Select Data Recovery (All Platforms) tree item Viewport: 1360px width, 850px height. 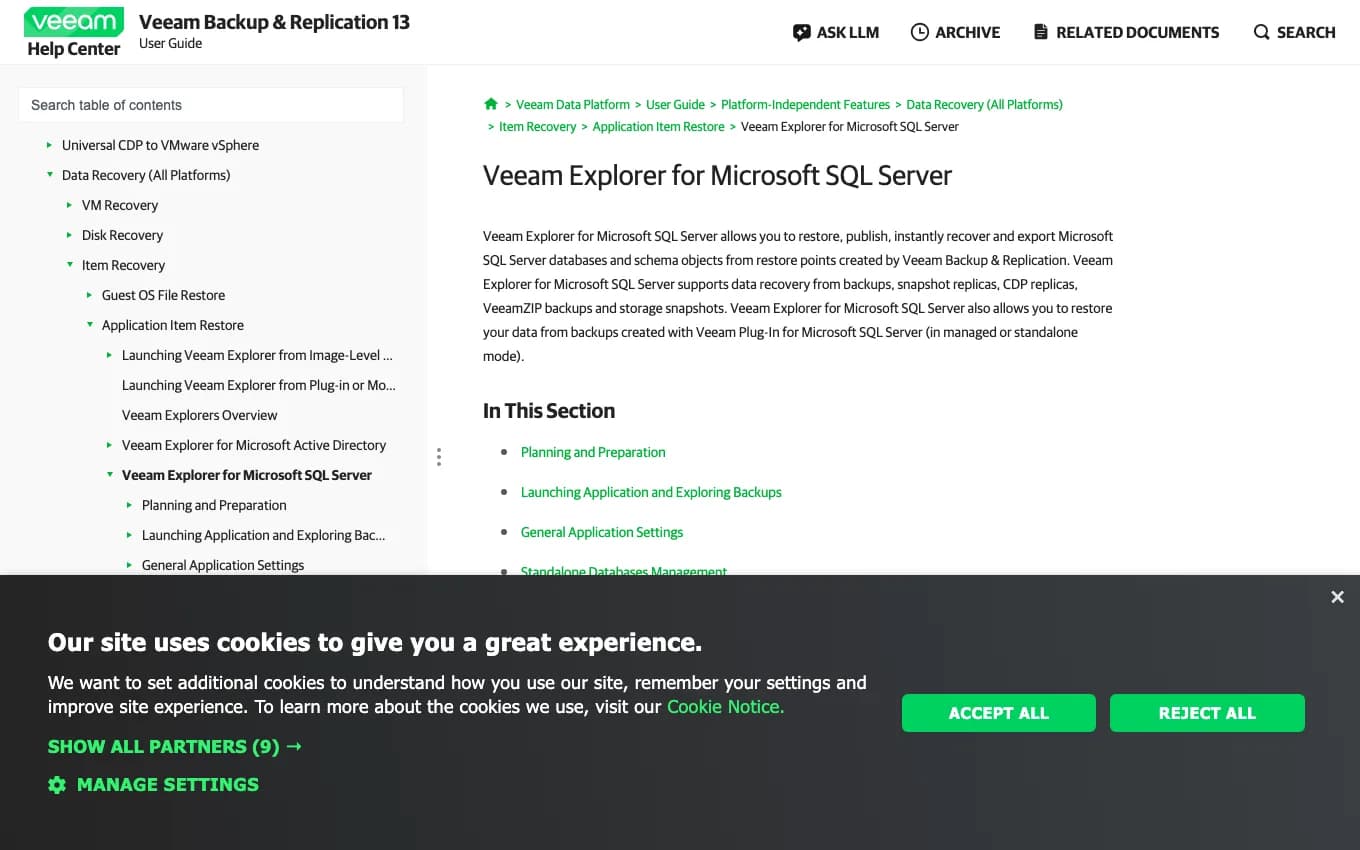[146, 175]
